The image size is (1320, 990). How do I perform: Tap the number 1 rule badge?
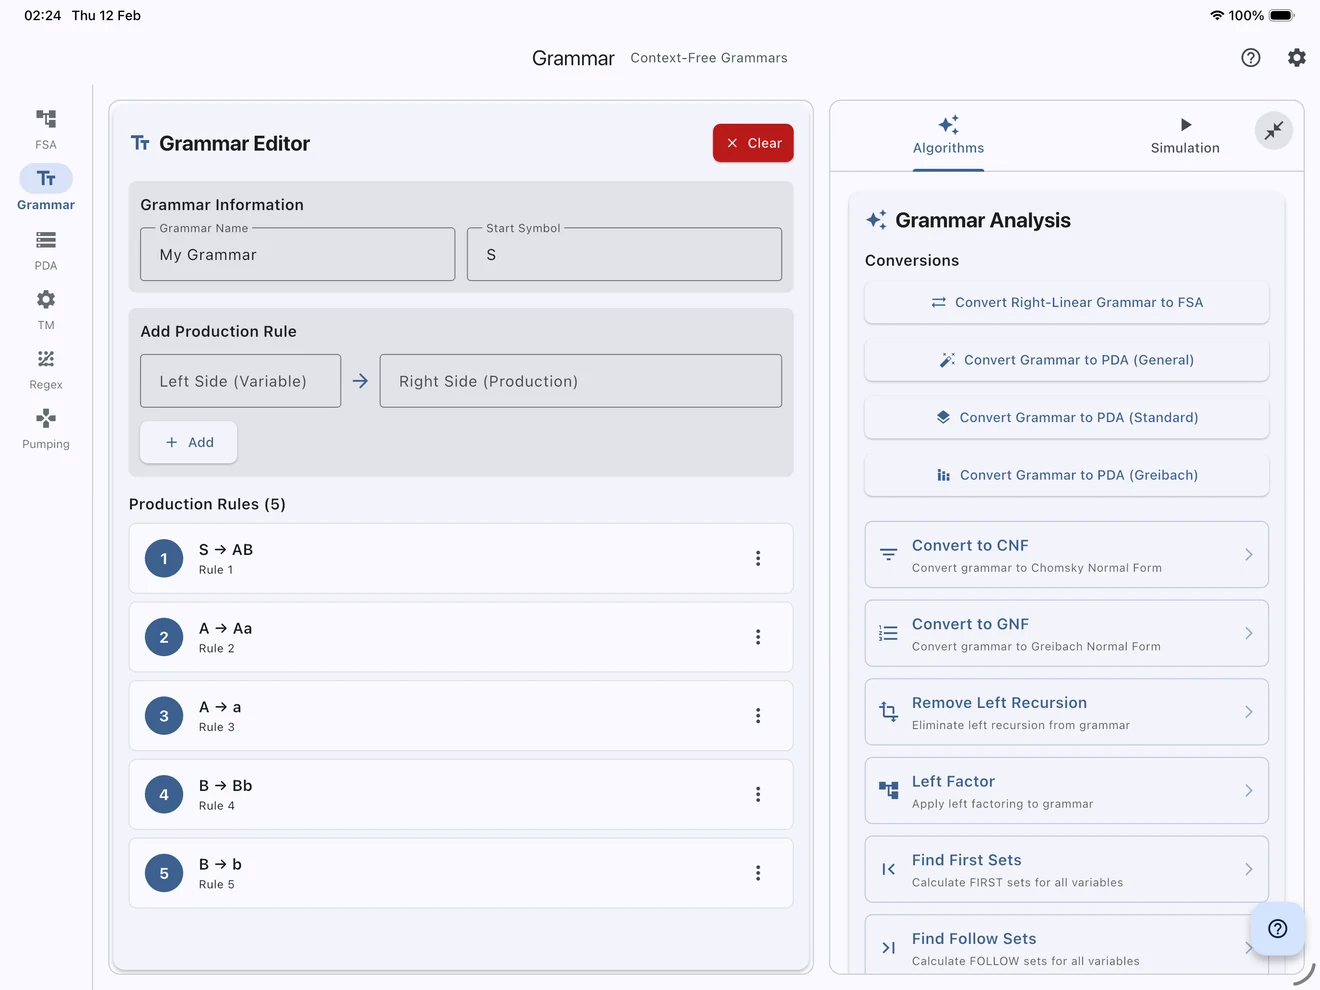coord(164,558)
